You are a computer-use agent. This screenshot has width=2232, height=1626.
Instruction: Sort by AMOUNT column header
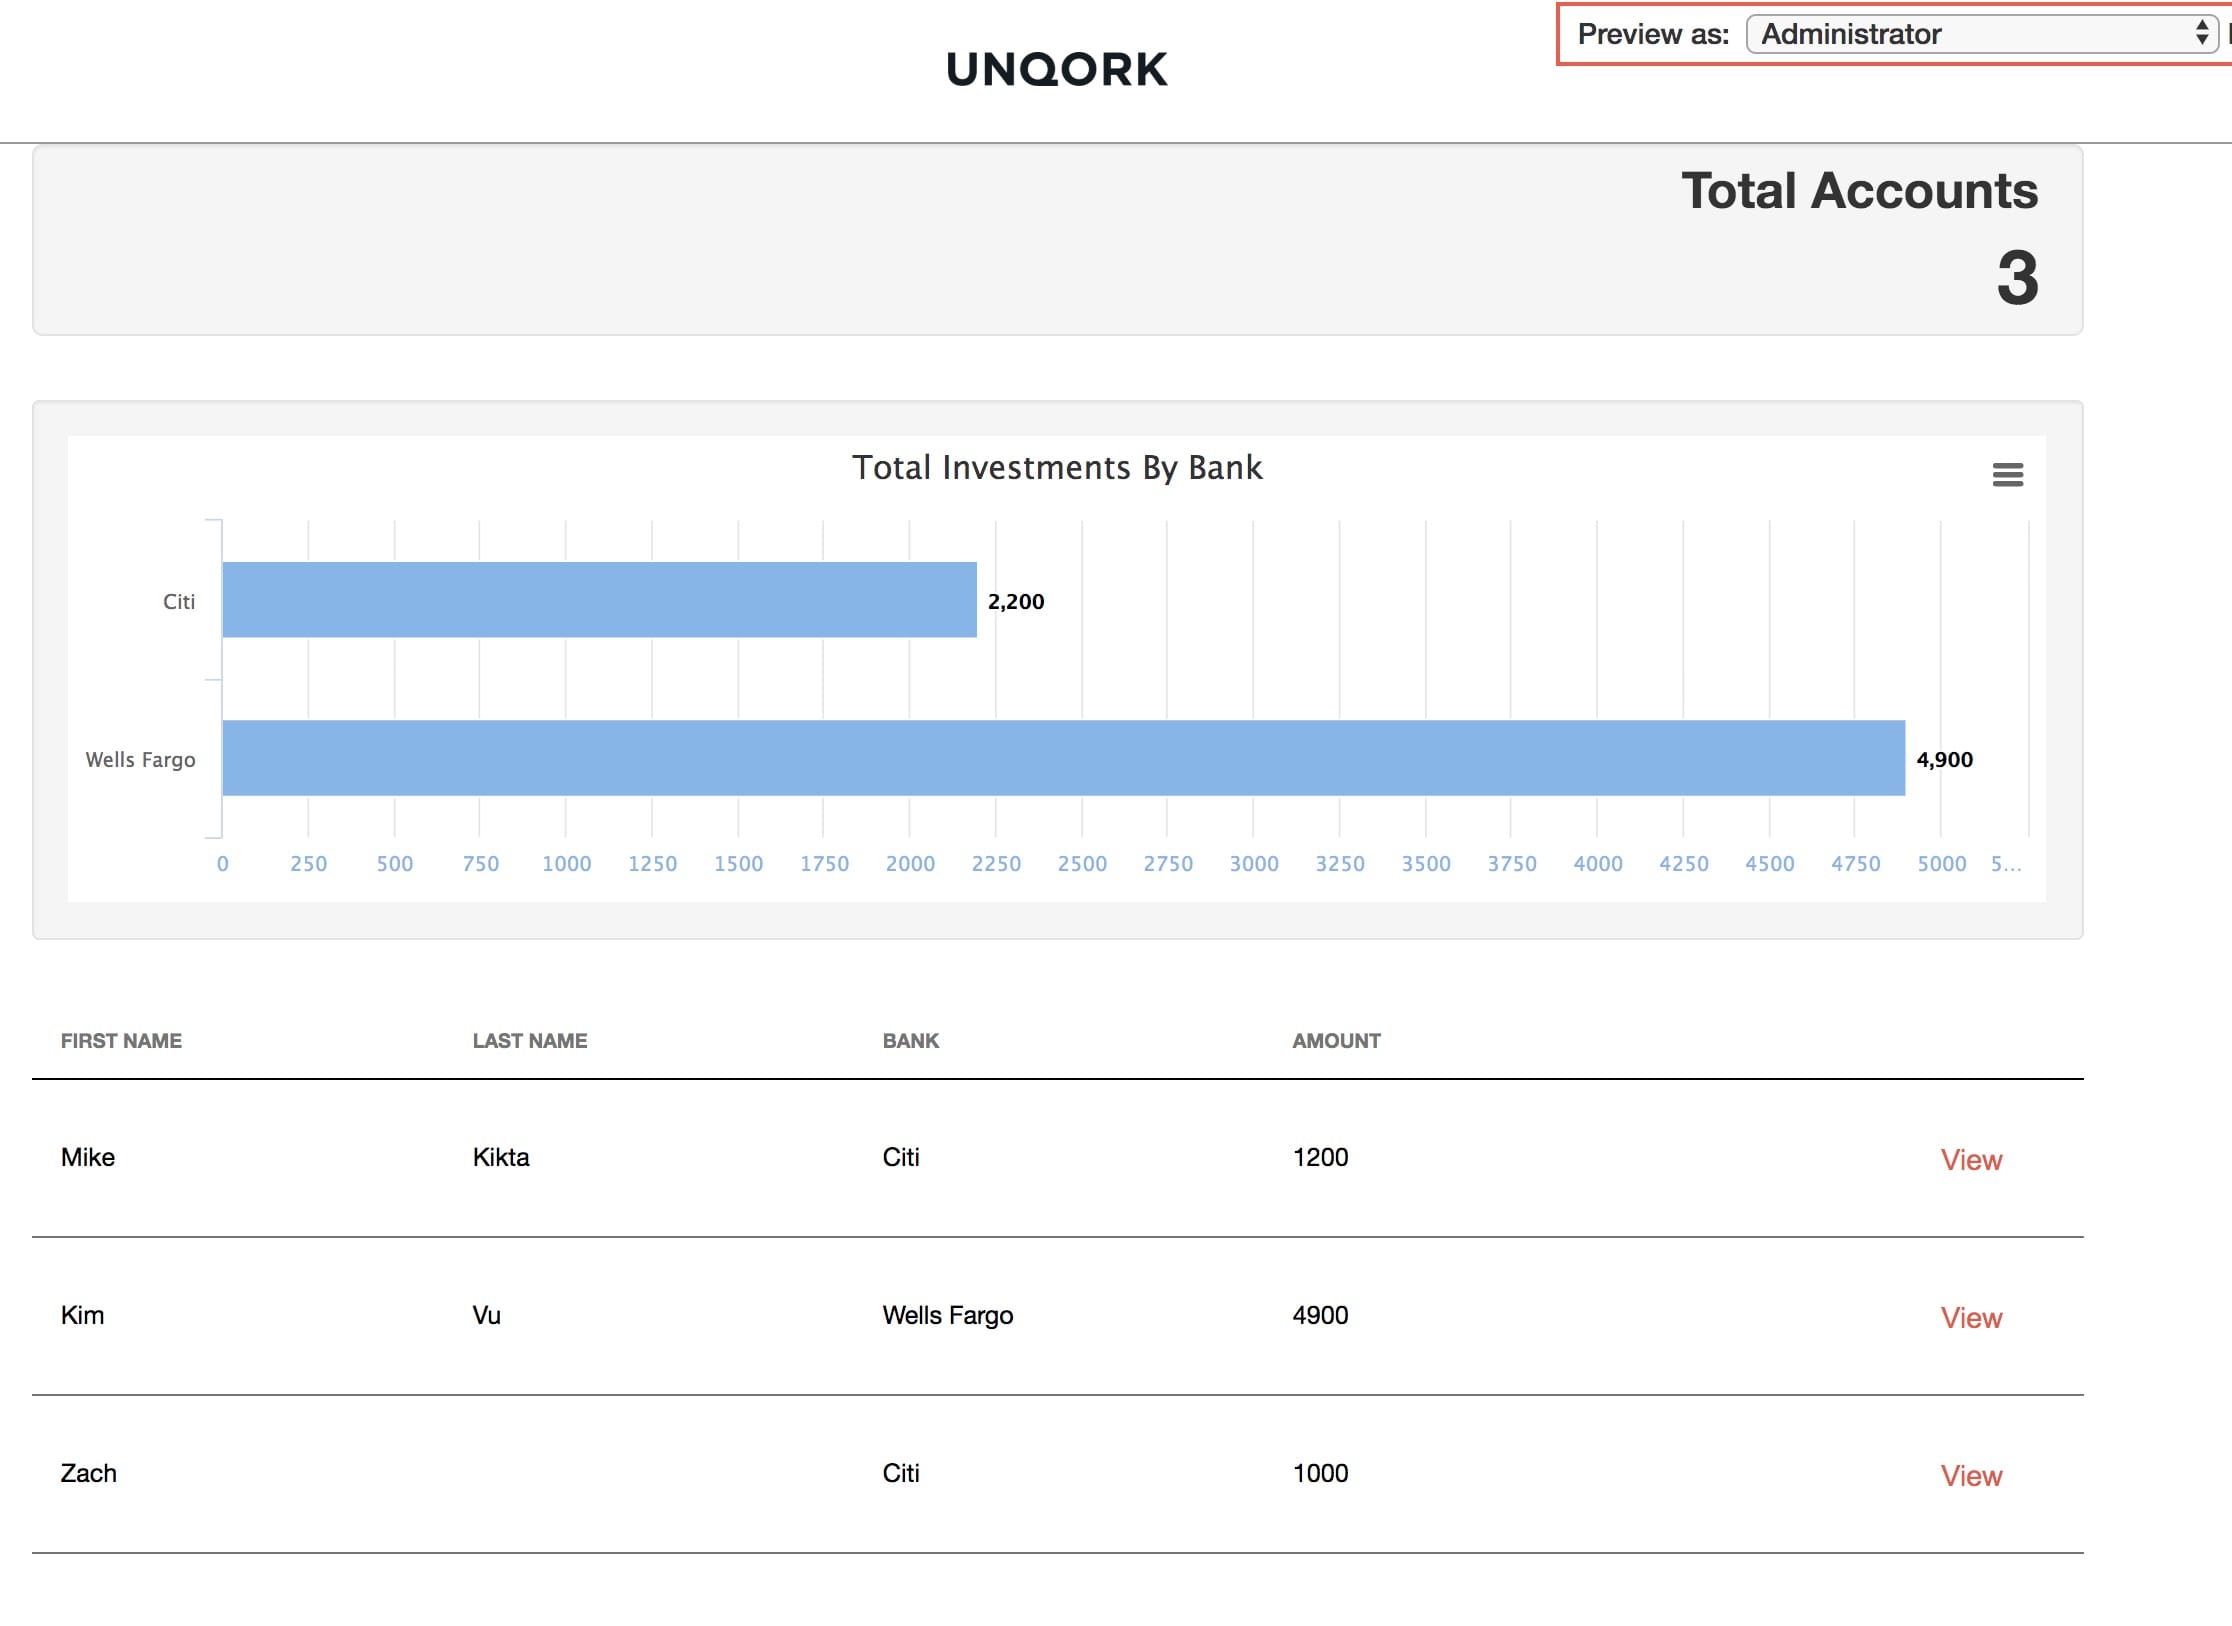coord(1336,1041)
